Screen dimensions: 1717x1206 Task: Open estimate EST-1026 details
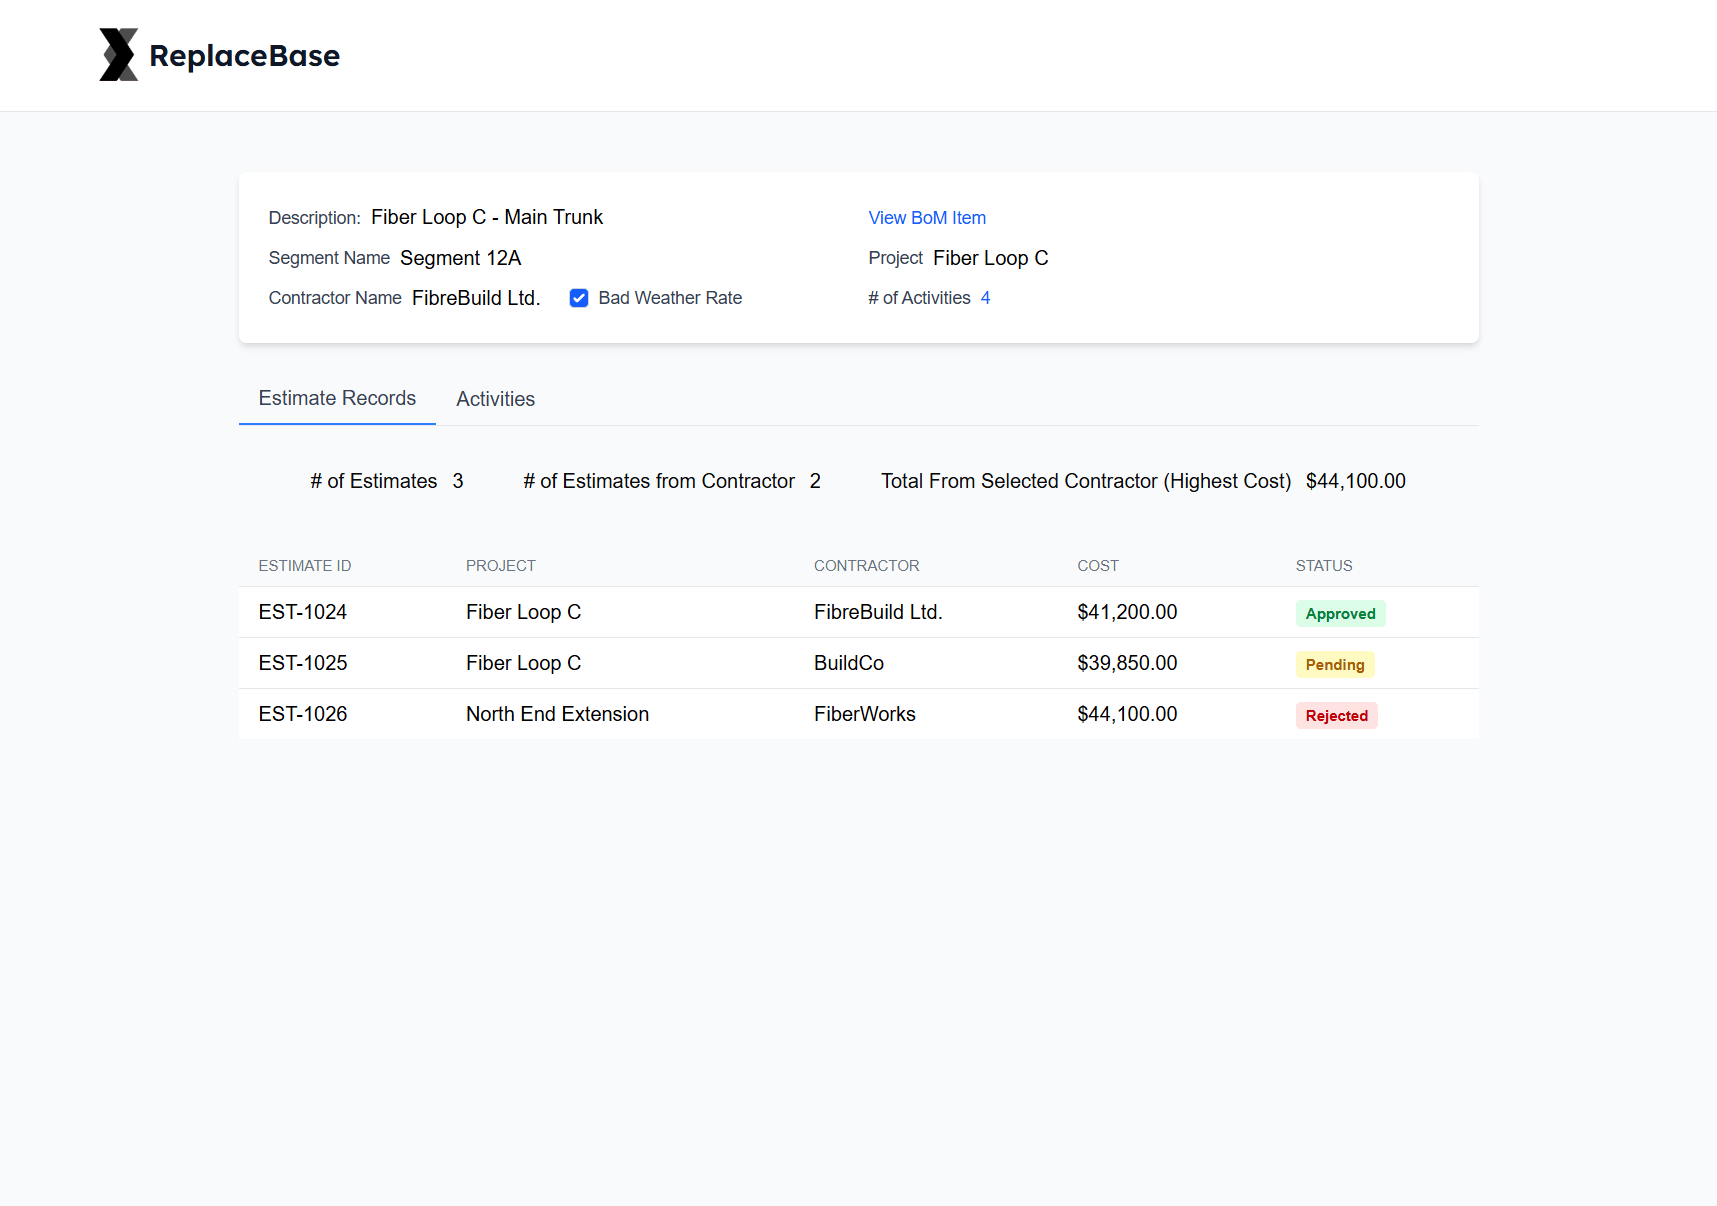coord(303,713)
